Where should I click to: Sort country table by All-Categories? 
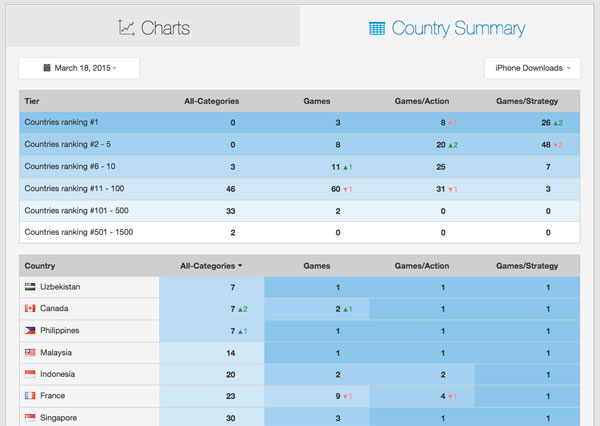click(211, 266)
